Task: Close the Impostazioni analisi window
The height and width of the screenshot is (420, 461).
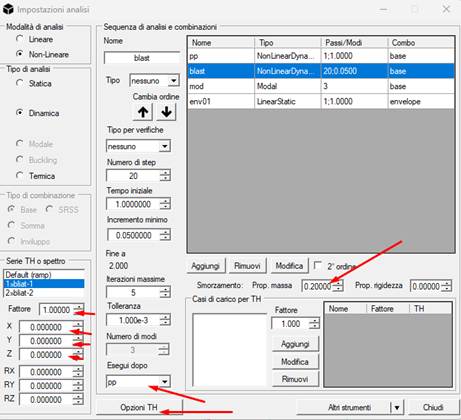Action: tap(446, 9)
